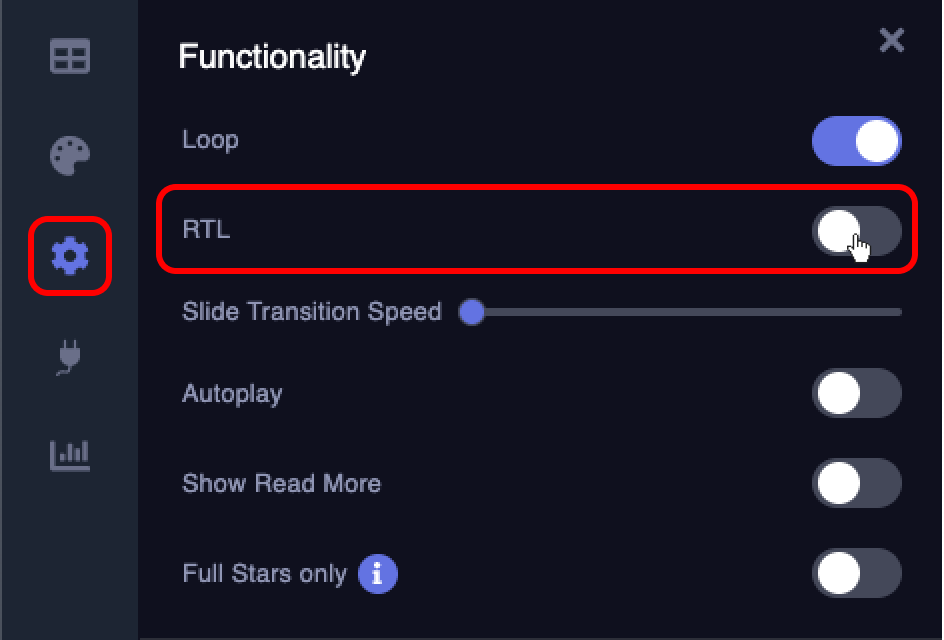Click the Slide Transition Speed slider handle
The height and width of the screenshot is (640, 944).
click(x=472, y=312)
